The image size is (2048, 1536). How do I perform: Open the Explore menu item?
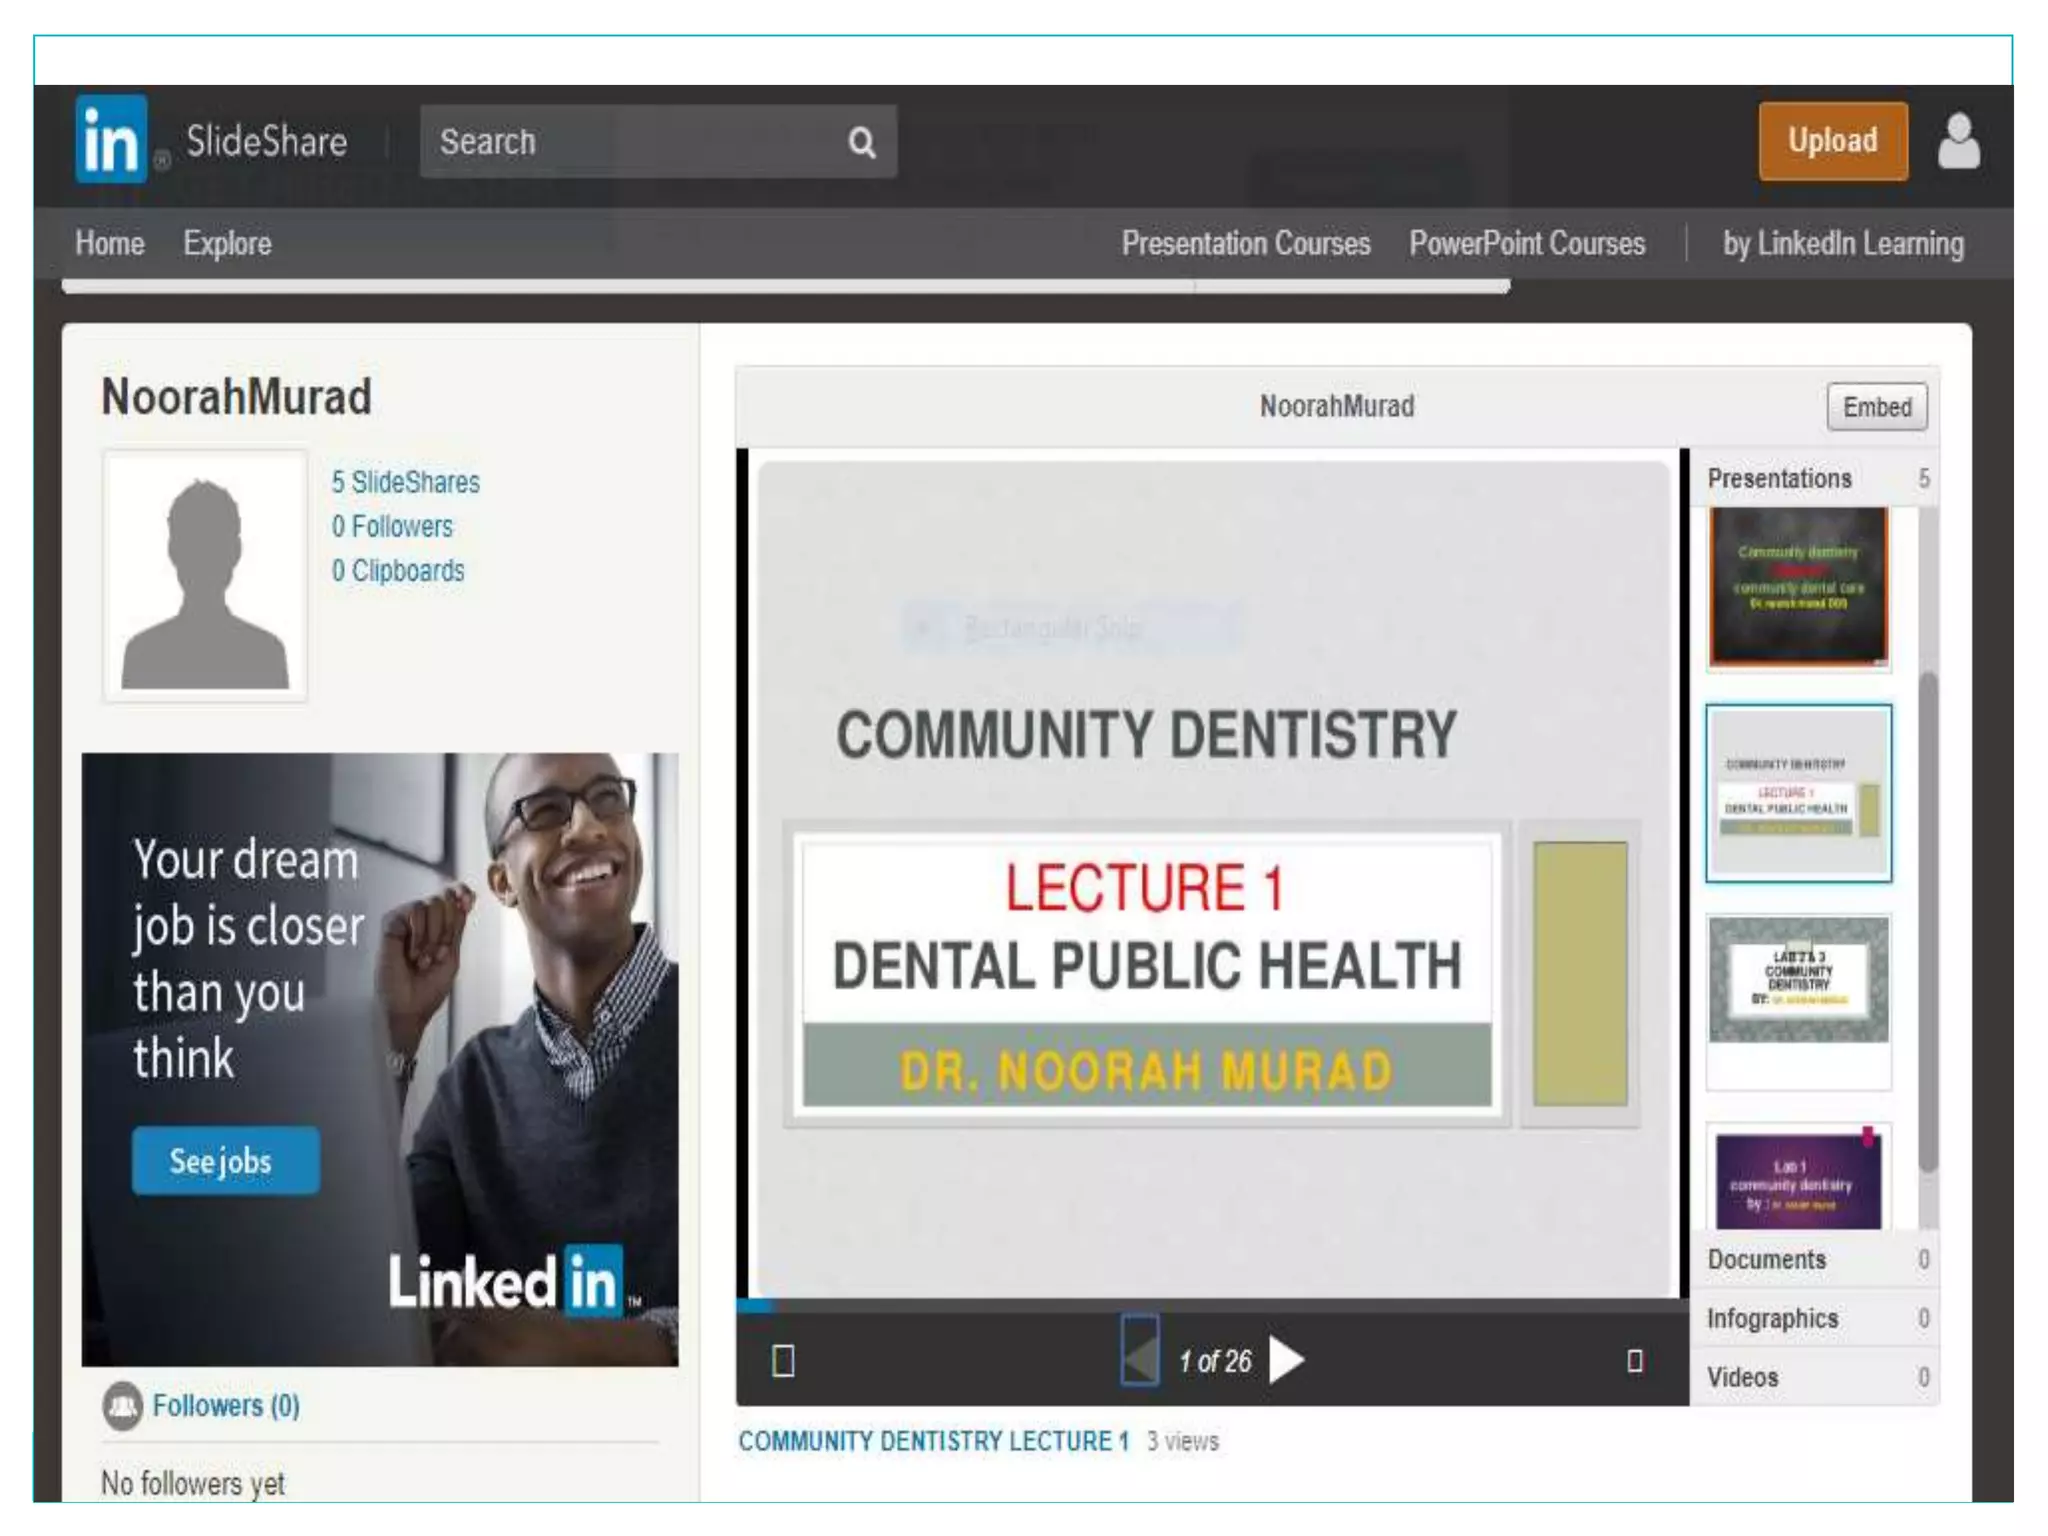(x=227, y=243)
